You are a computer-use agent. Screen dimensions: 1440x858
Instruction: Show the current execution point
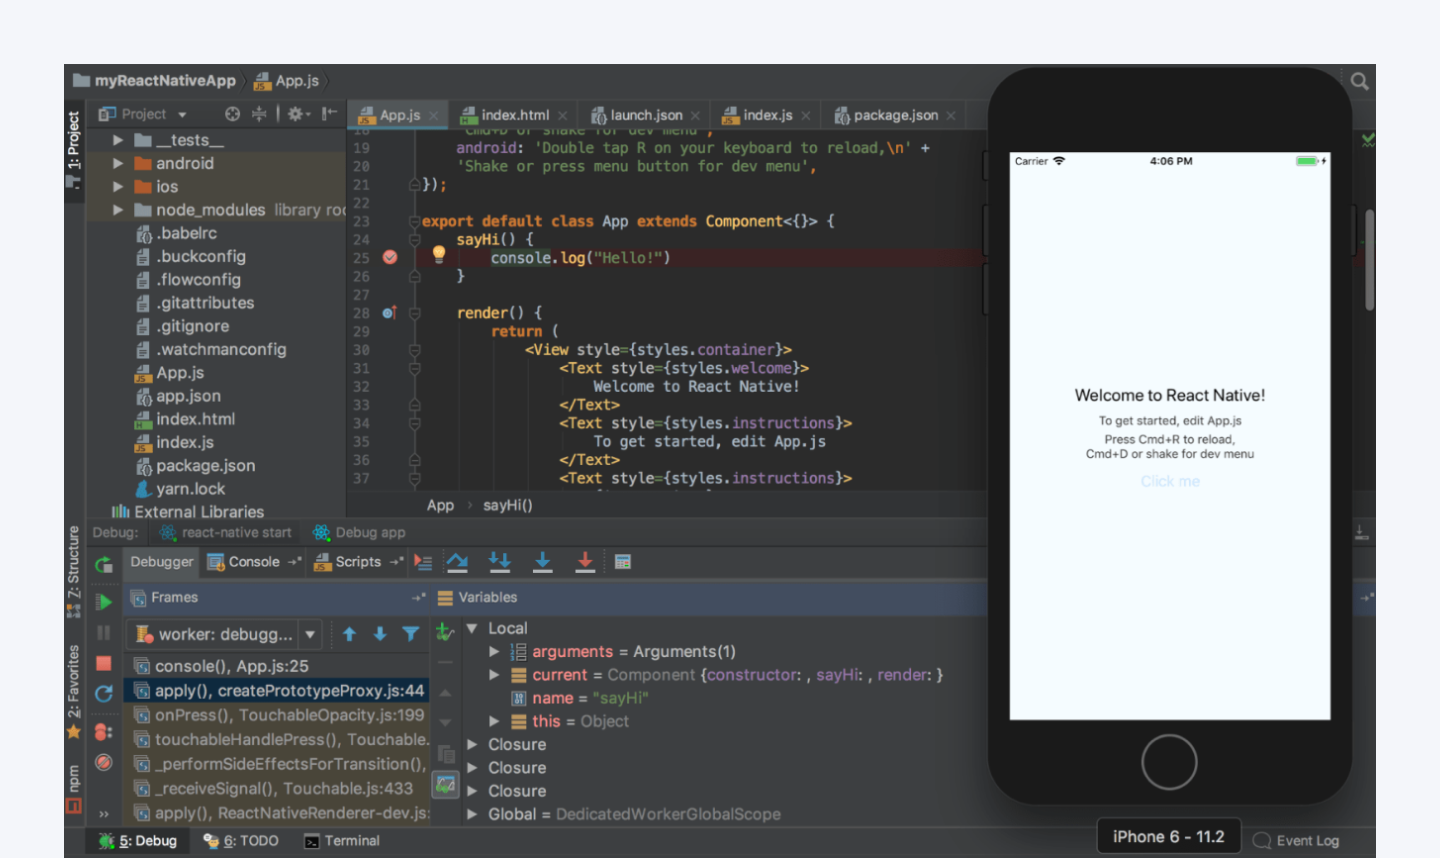tap(422, 561)
